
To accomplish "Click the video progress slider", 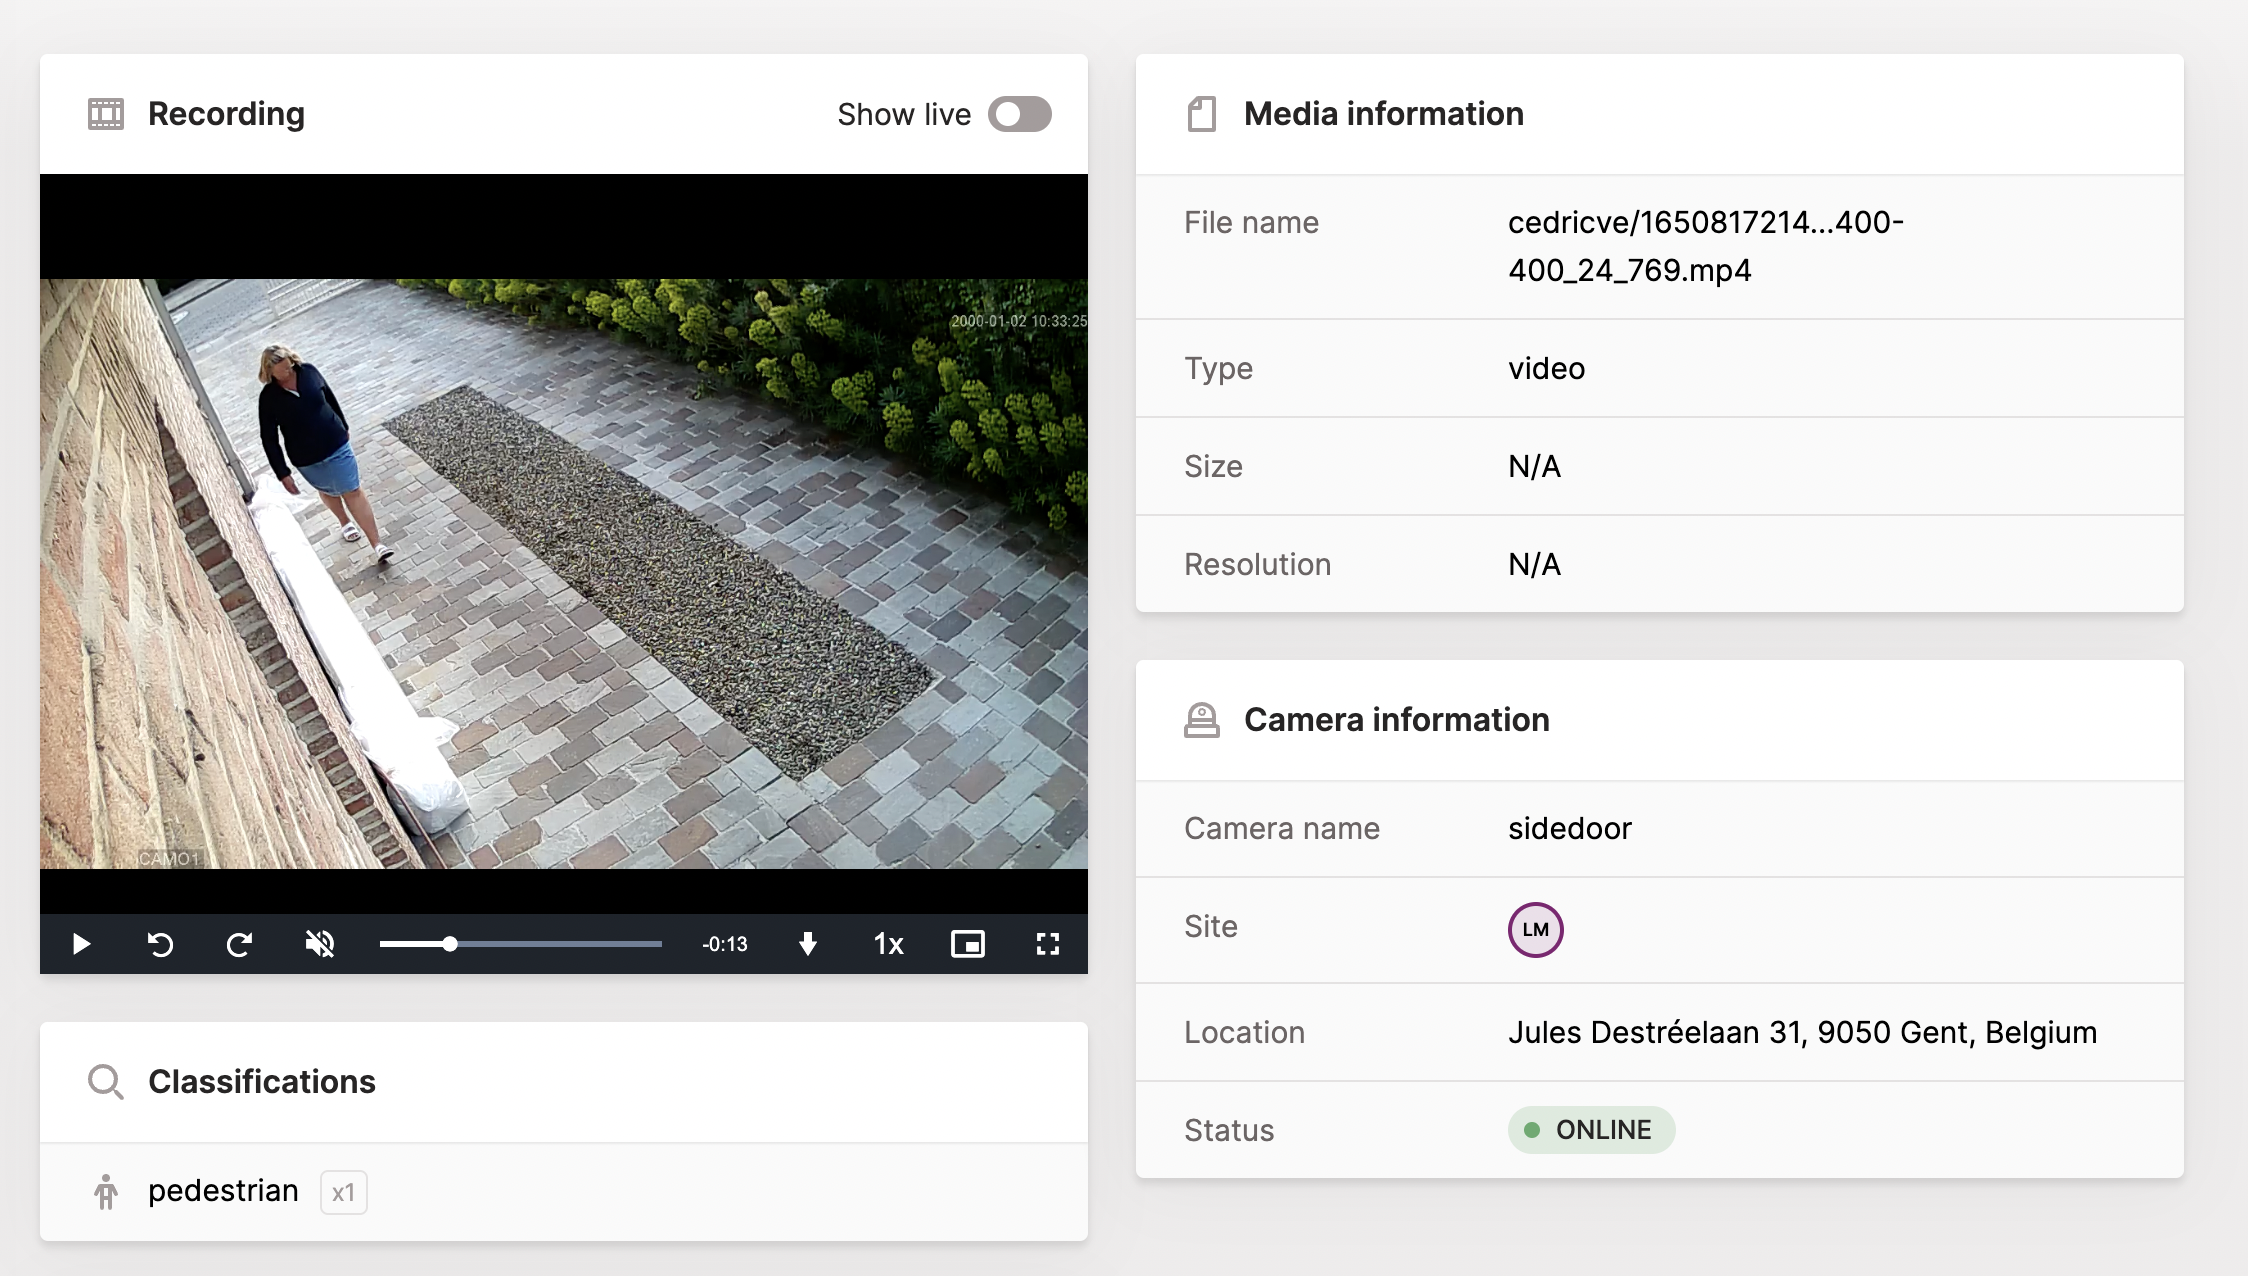I will (520, 944).
